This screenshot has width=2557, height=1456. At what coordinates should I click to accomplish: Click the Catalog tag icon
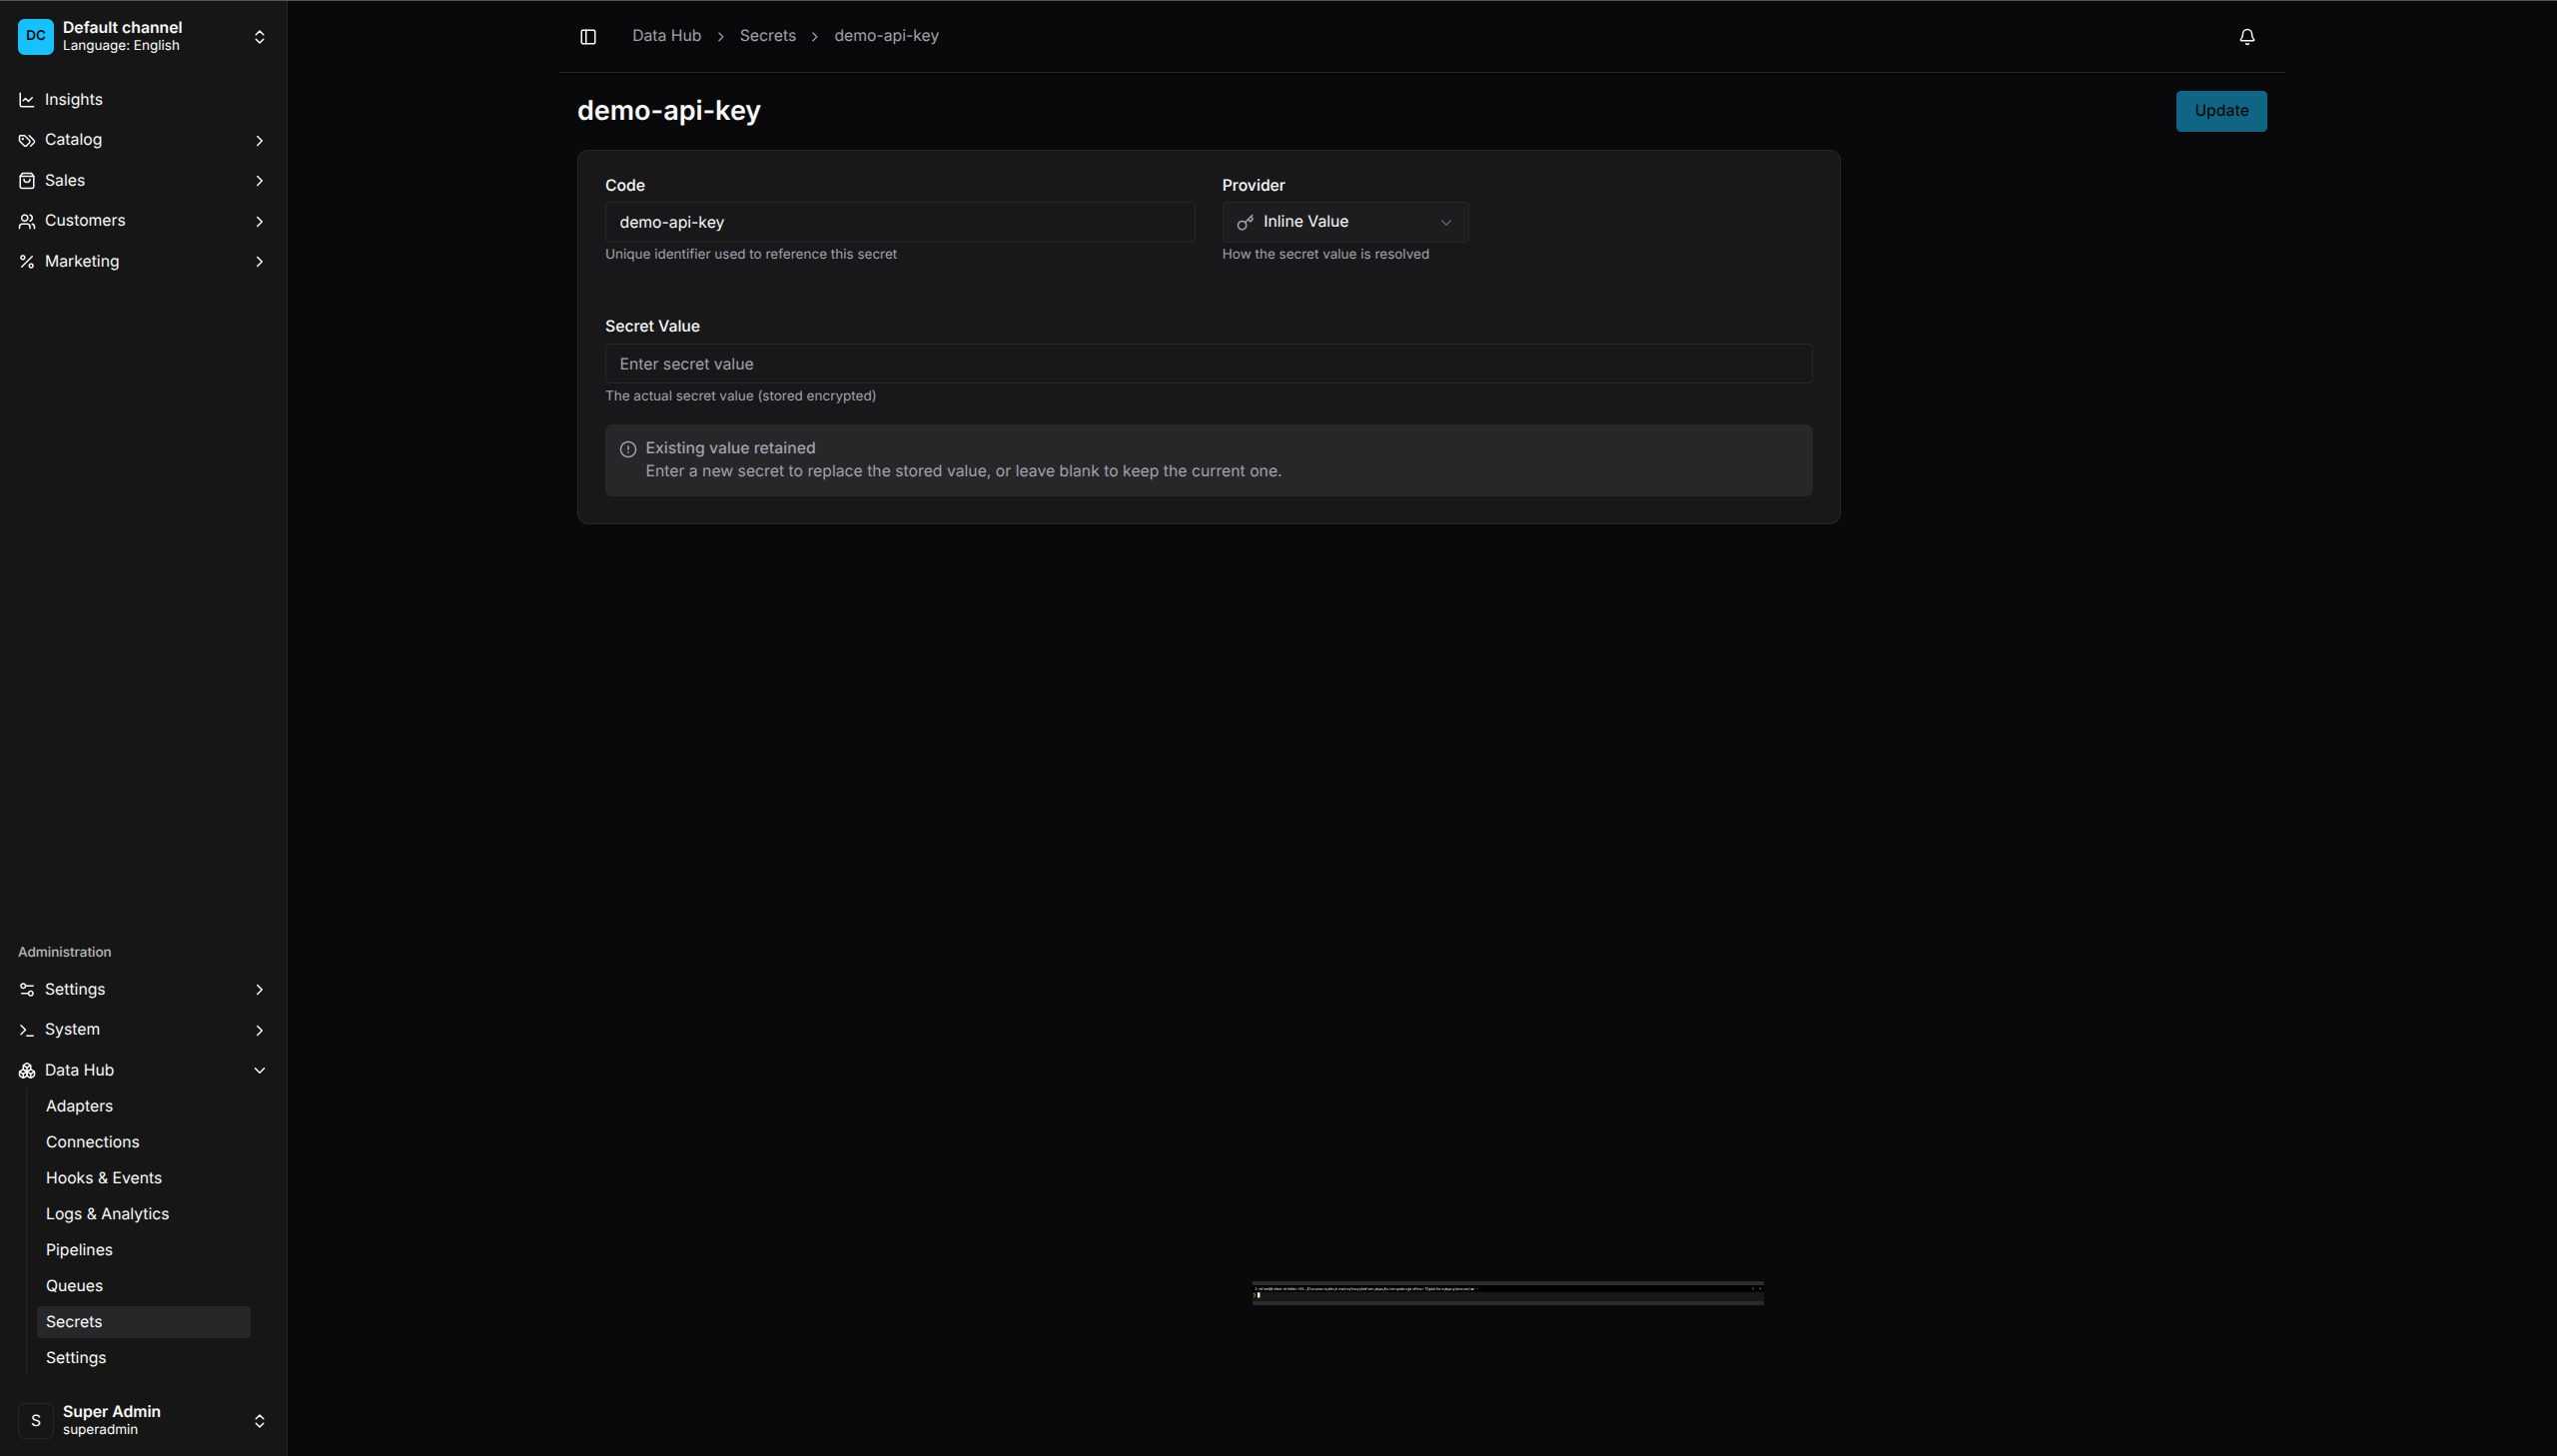click(27, 140)
